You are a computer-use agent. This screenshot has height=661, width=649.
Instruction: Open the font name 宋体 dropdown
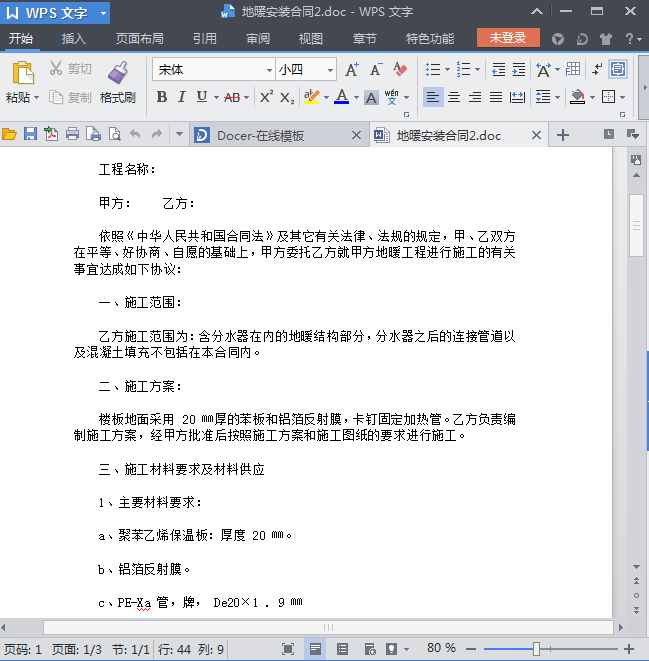pyautogui.click(x=269, y=70)
